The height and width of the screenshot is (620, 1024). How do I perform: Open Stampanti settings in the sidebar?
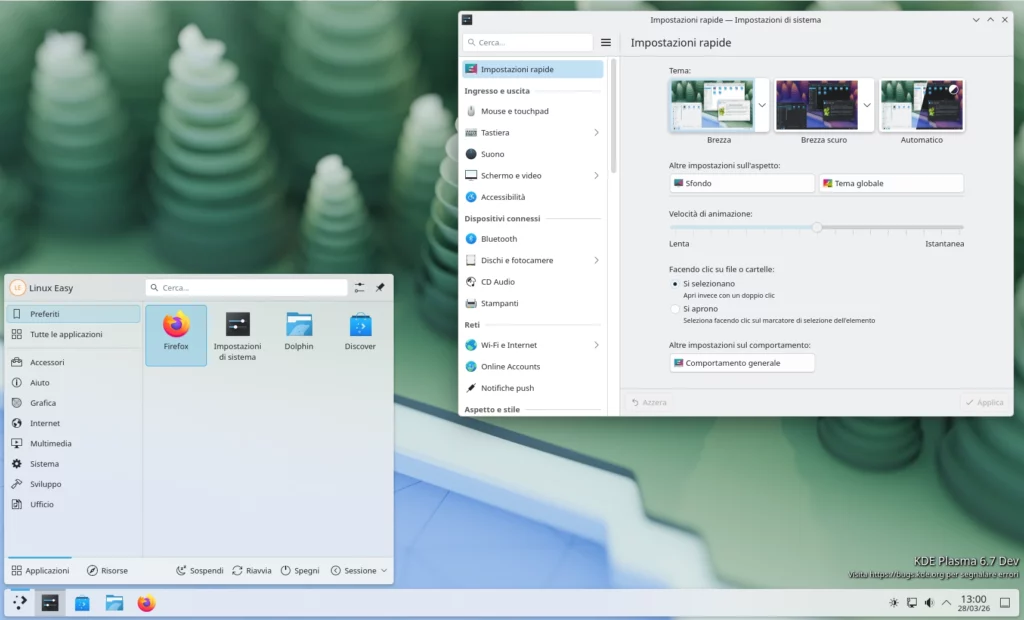click(x=497, y=303)
